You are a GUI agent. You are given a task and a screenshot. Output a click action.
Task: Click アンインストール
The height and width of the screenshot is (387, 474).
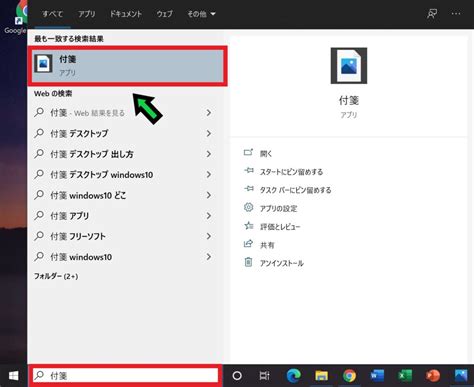282,263
